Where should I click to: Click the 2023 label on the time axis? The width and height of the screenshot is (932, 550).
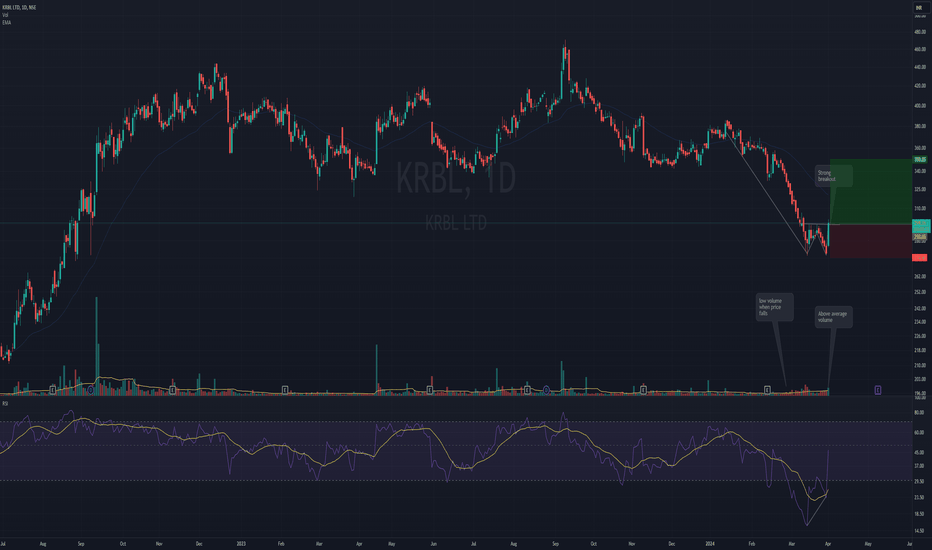[241, 543]
